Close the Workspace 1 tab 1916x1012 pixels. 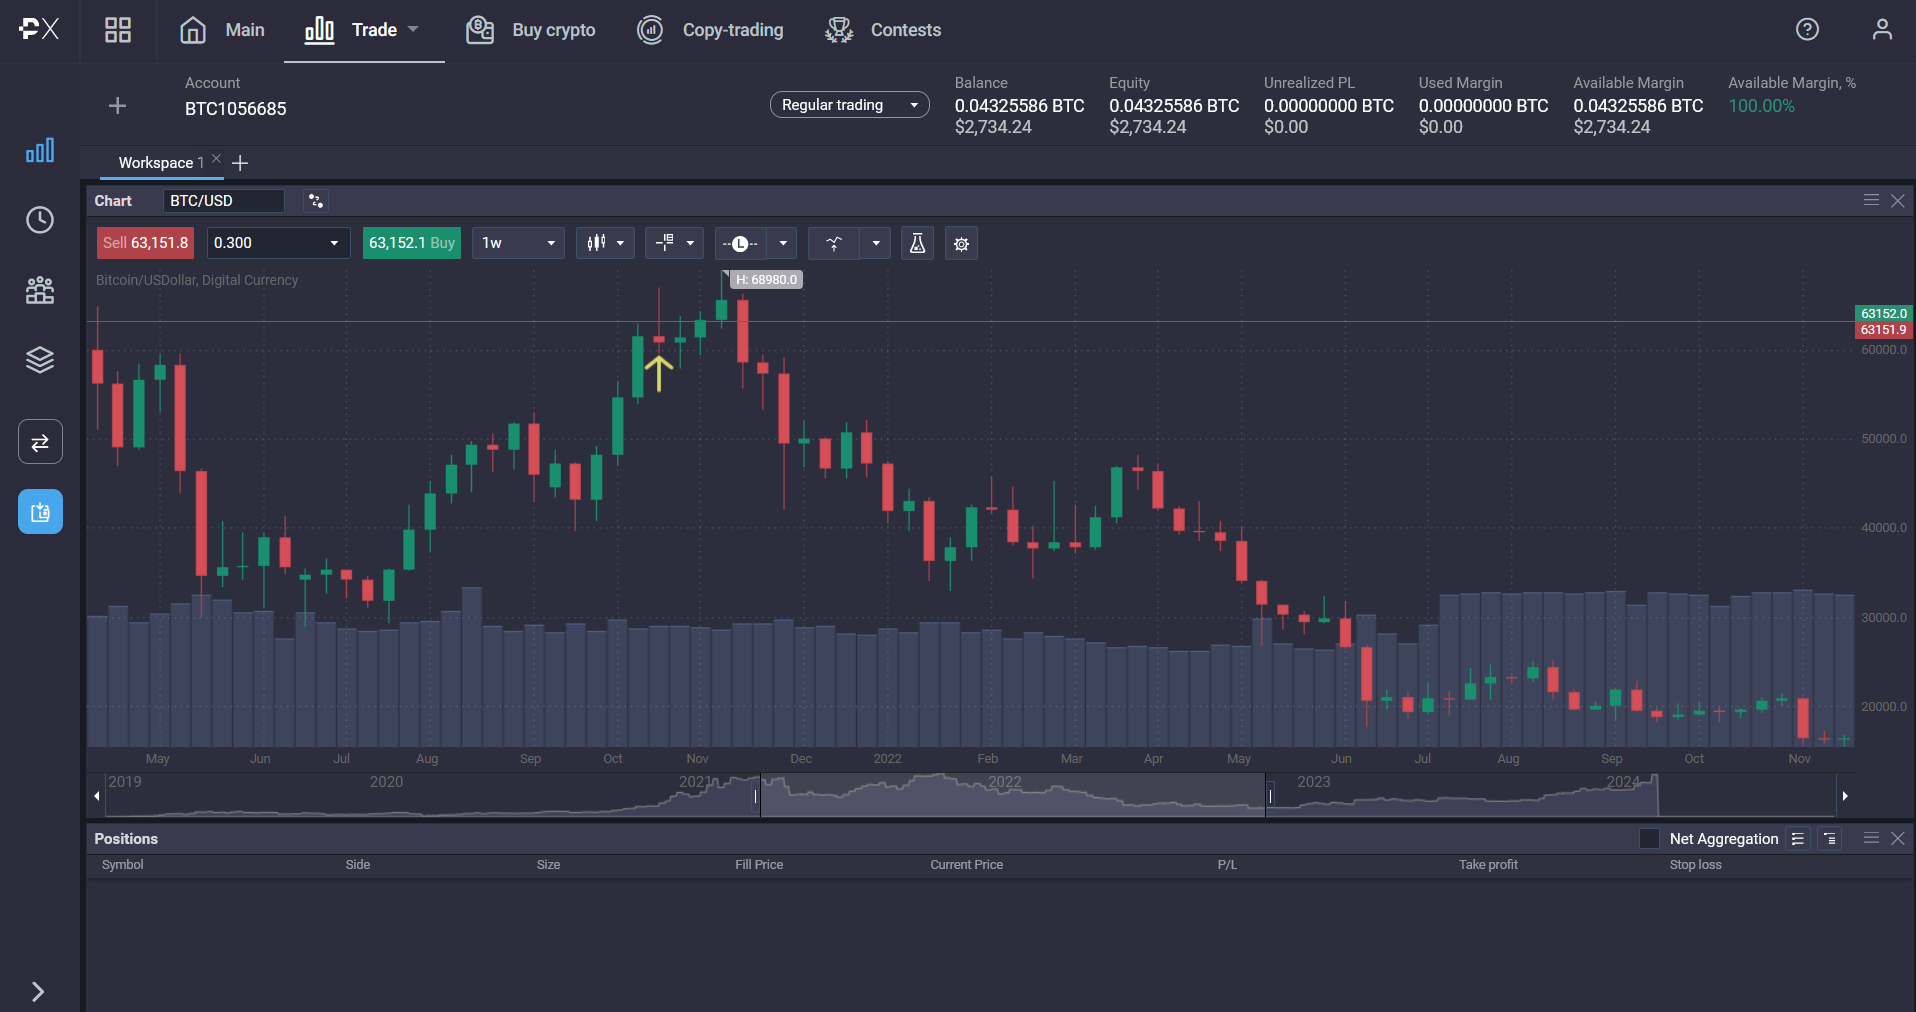tap(216, 158)
